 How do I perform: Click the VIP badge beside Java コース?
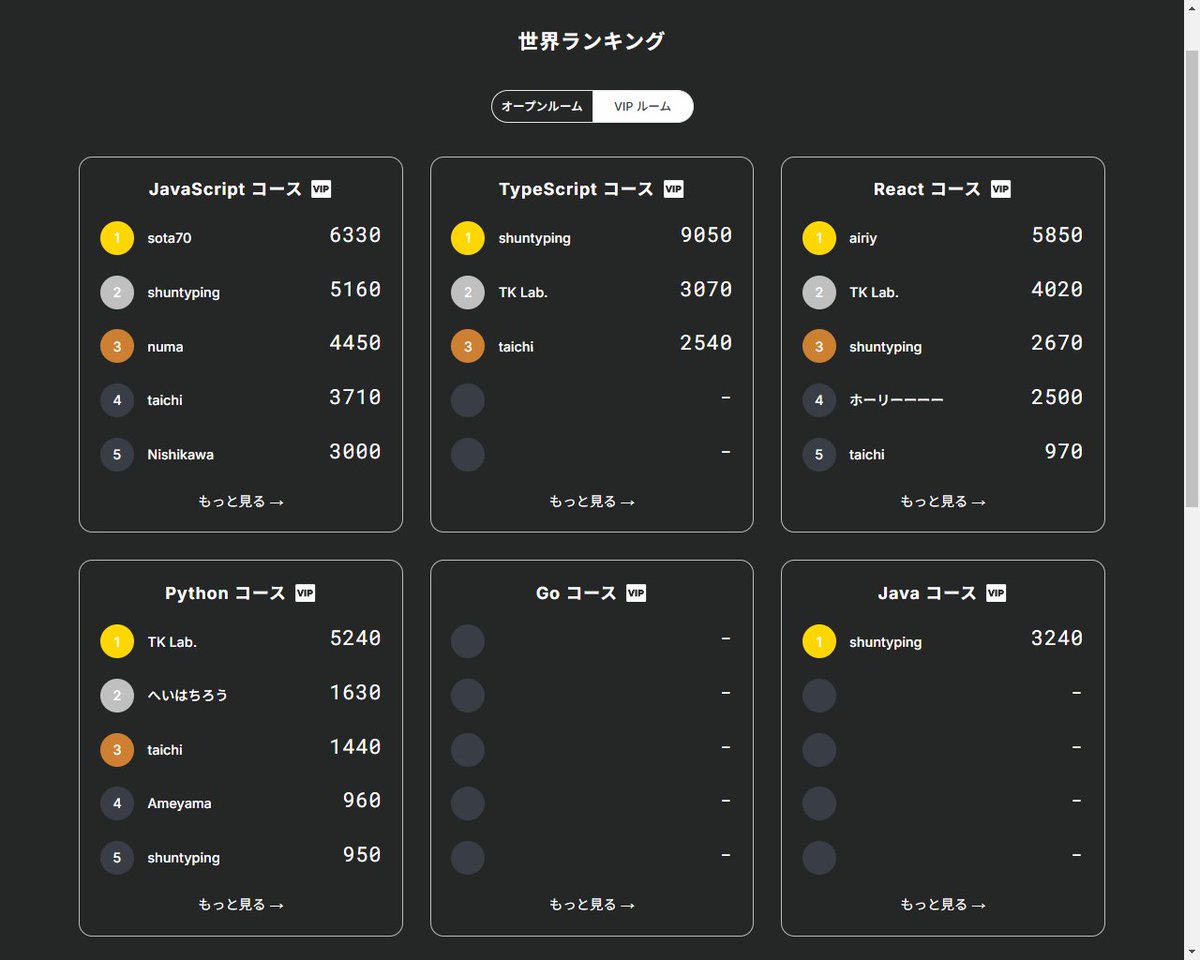tap(996, 593)
